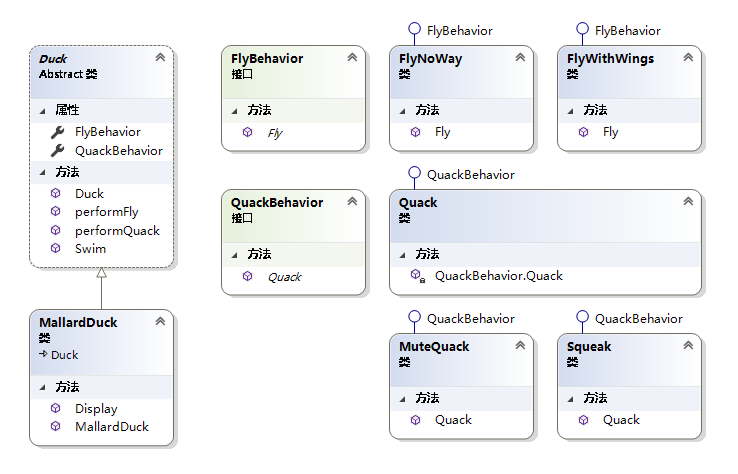
Task: Click the performFly method cube icon
Action: point(57,212)
